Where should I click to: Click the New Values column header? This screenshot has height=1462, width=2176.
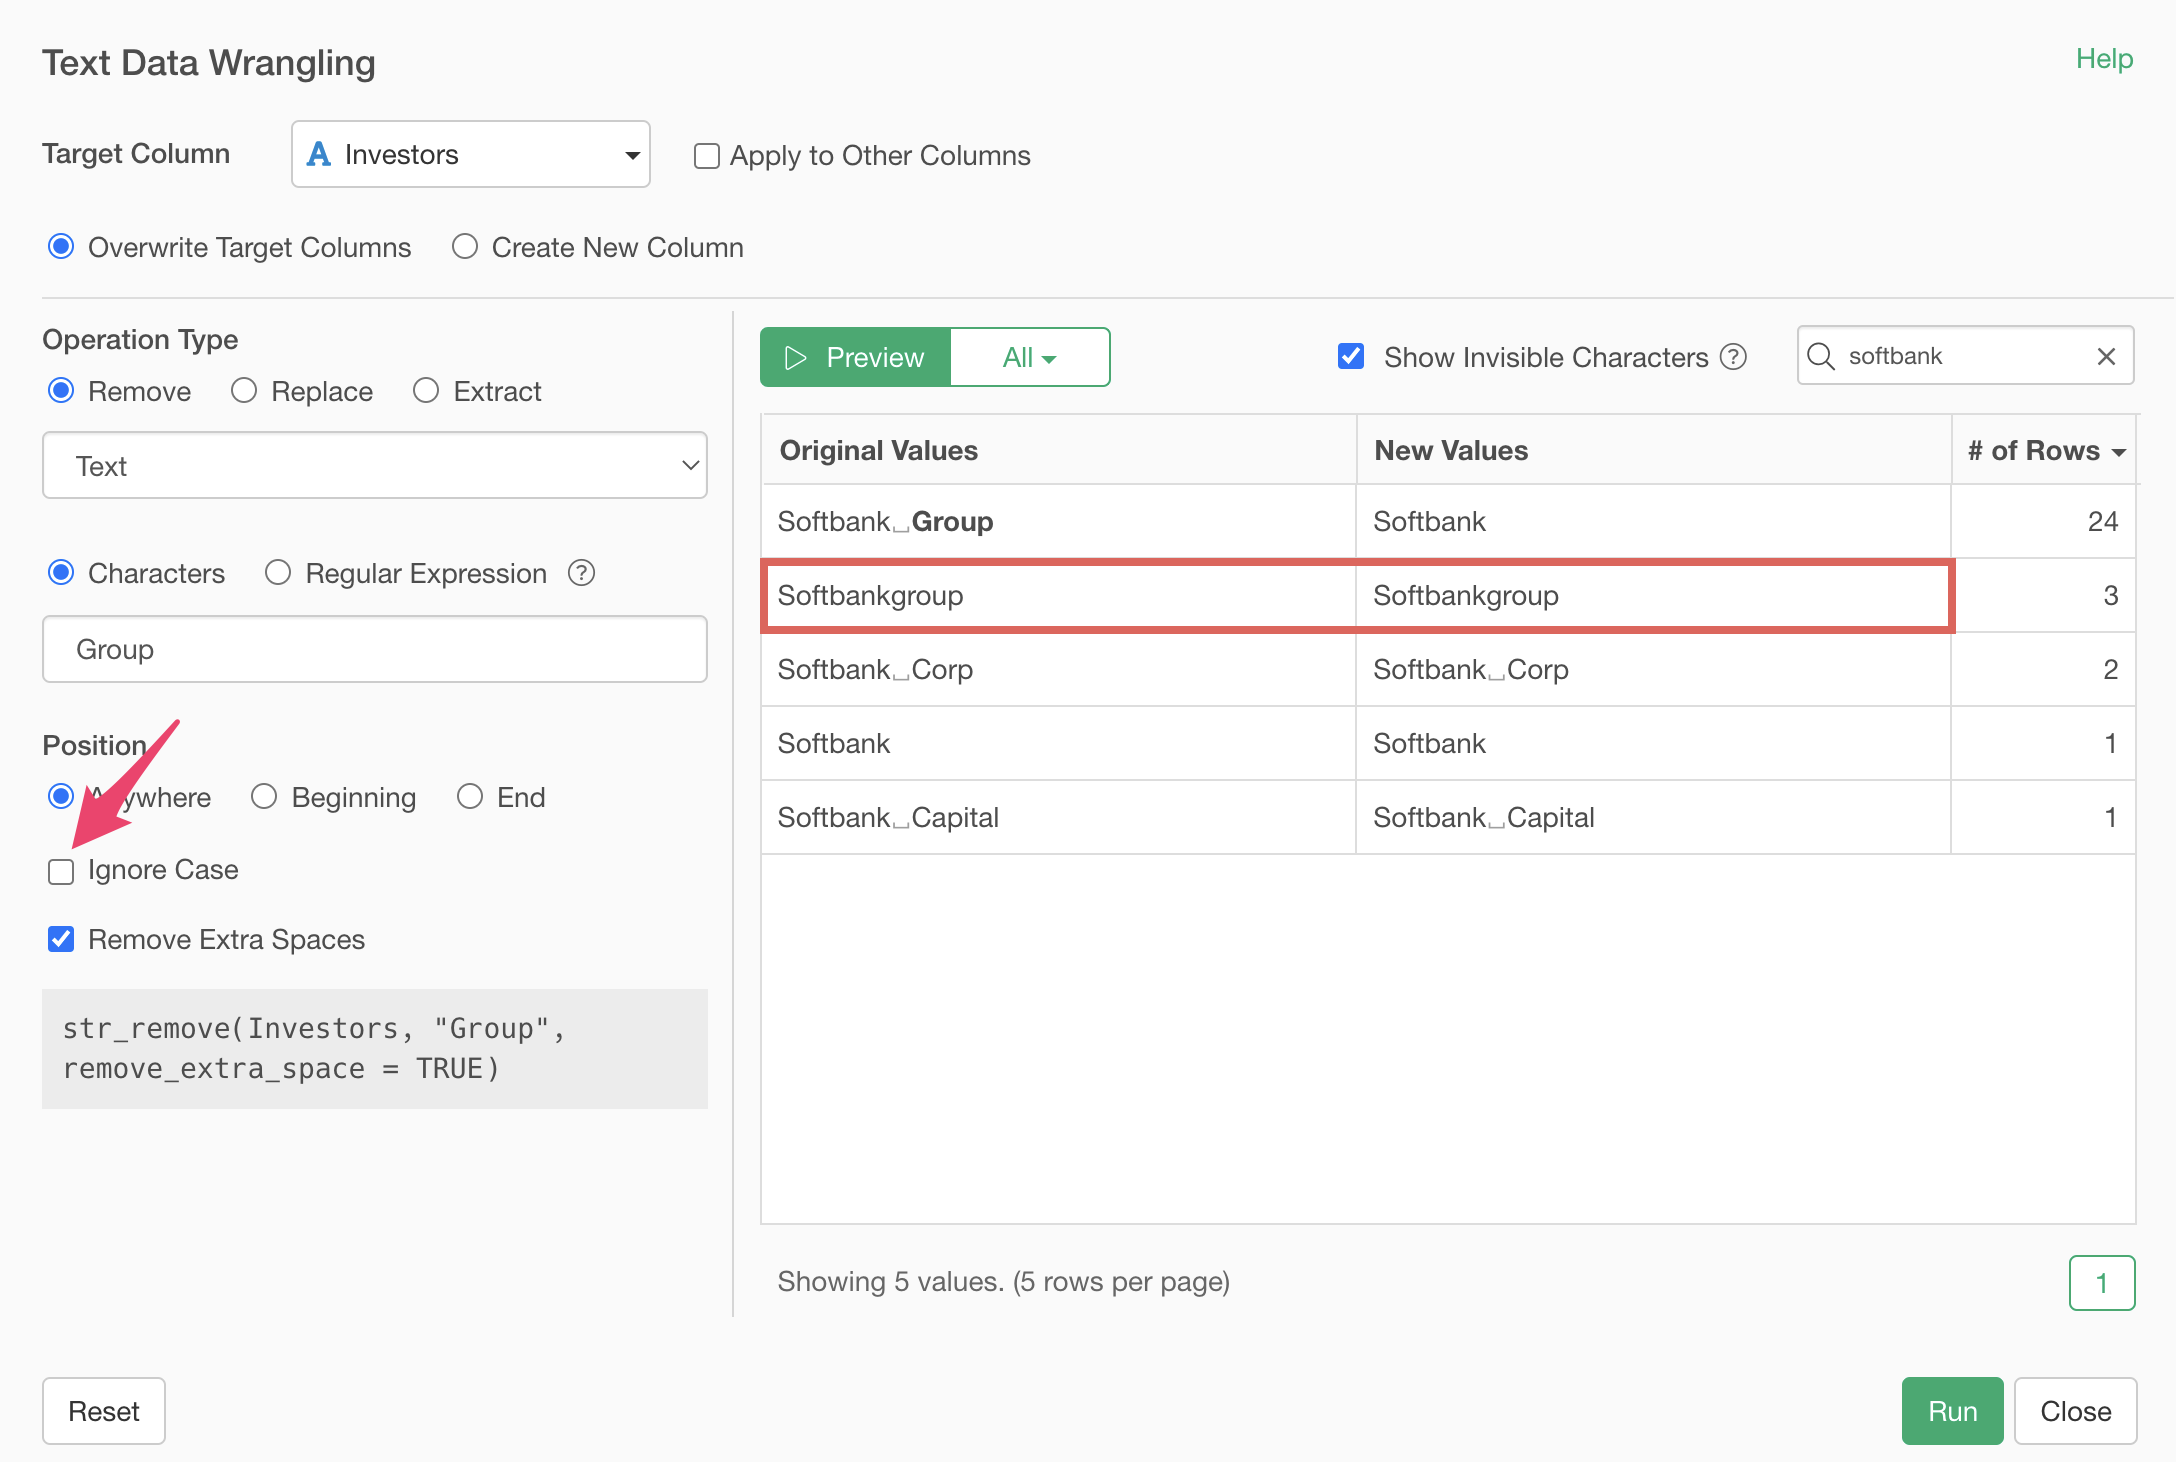click(1654, 450)
